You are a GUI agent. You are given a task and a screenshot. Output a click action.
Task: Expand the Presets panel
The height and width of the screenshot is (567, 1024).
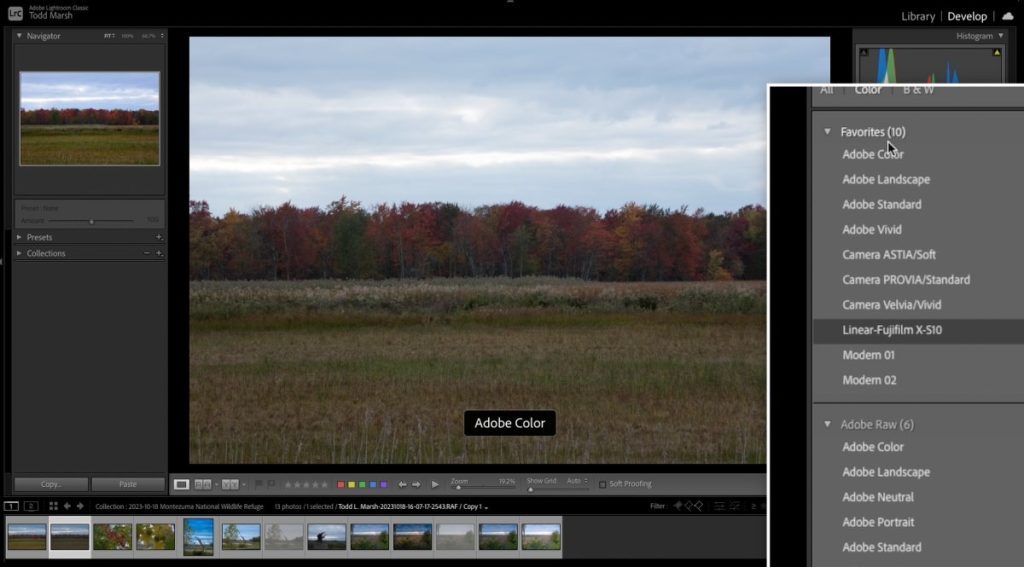(19, 237)
